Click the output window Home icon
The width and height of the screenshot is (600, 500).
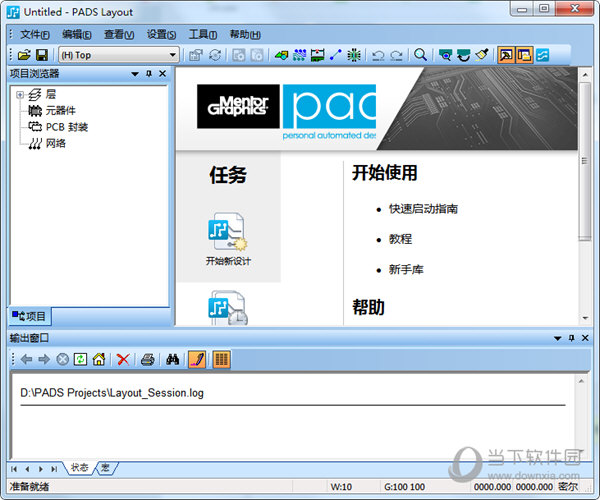pyautogui.click(x=99, y=359)
